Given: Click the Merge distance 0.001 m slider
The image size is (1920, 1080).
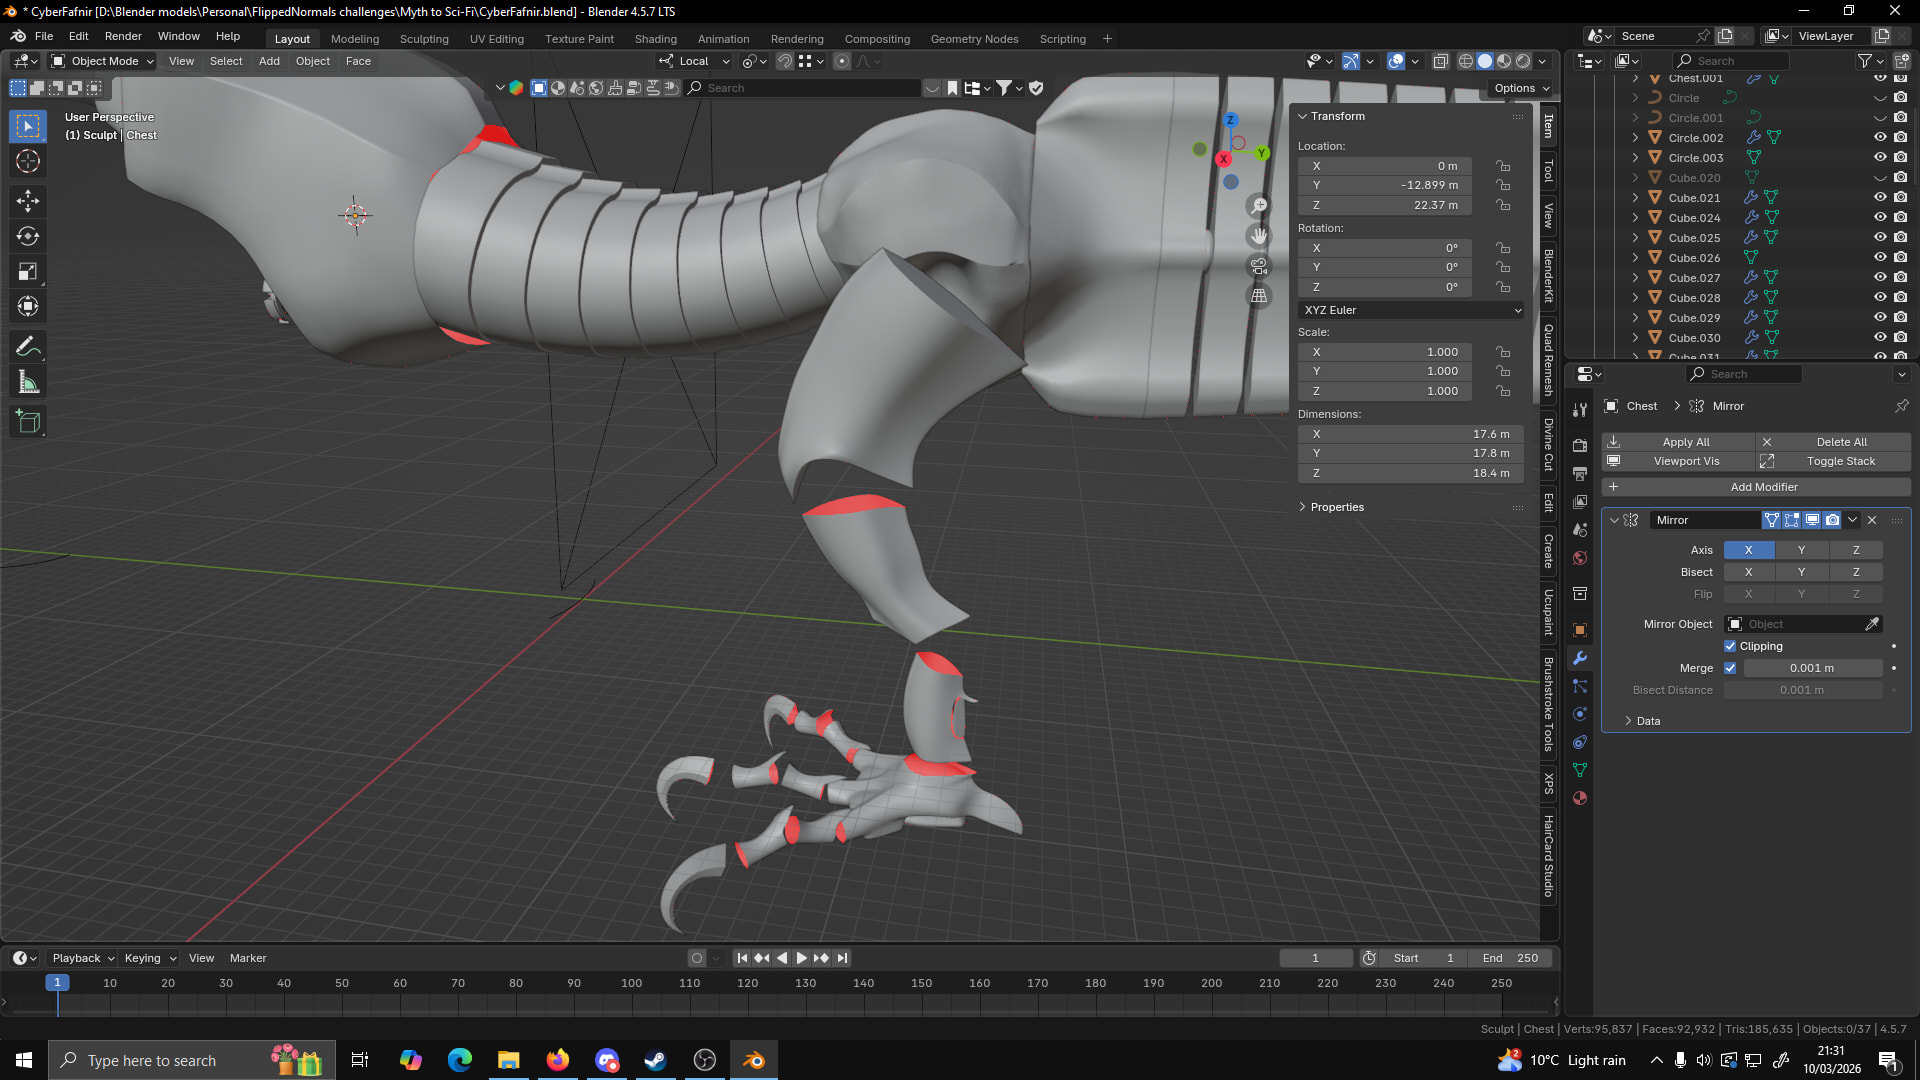Looking at the screenshot, I should (1811, 668).
